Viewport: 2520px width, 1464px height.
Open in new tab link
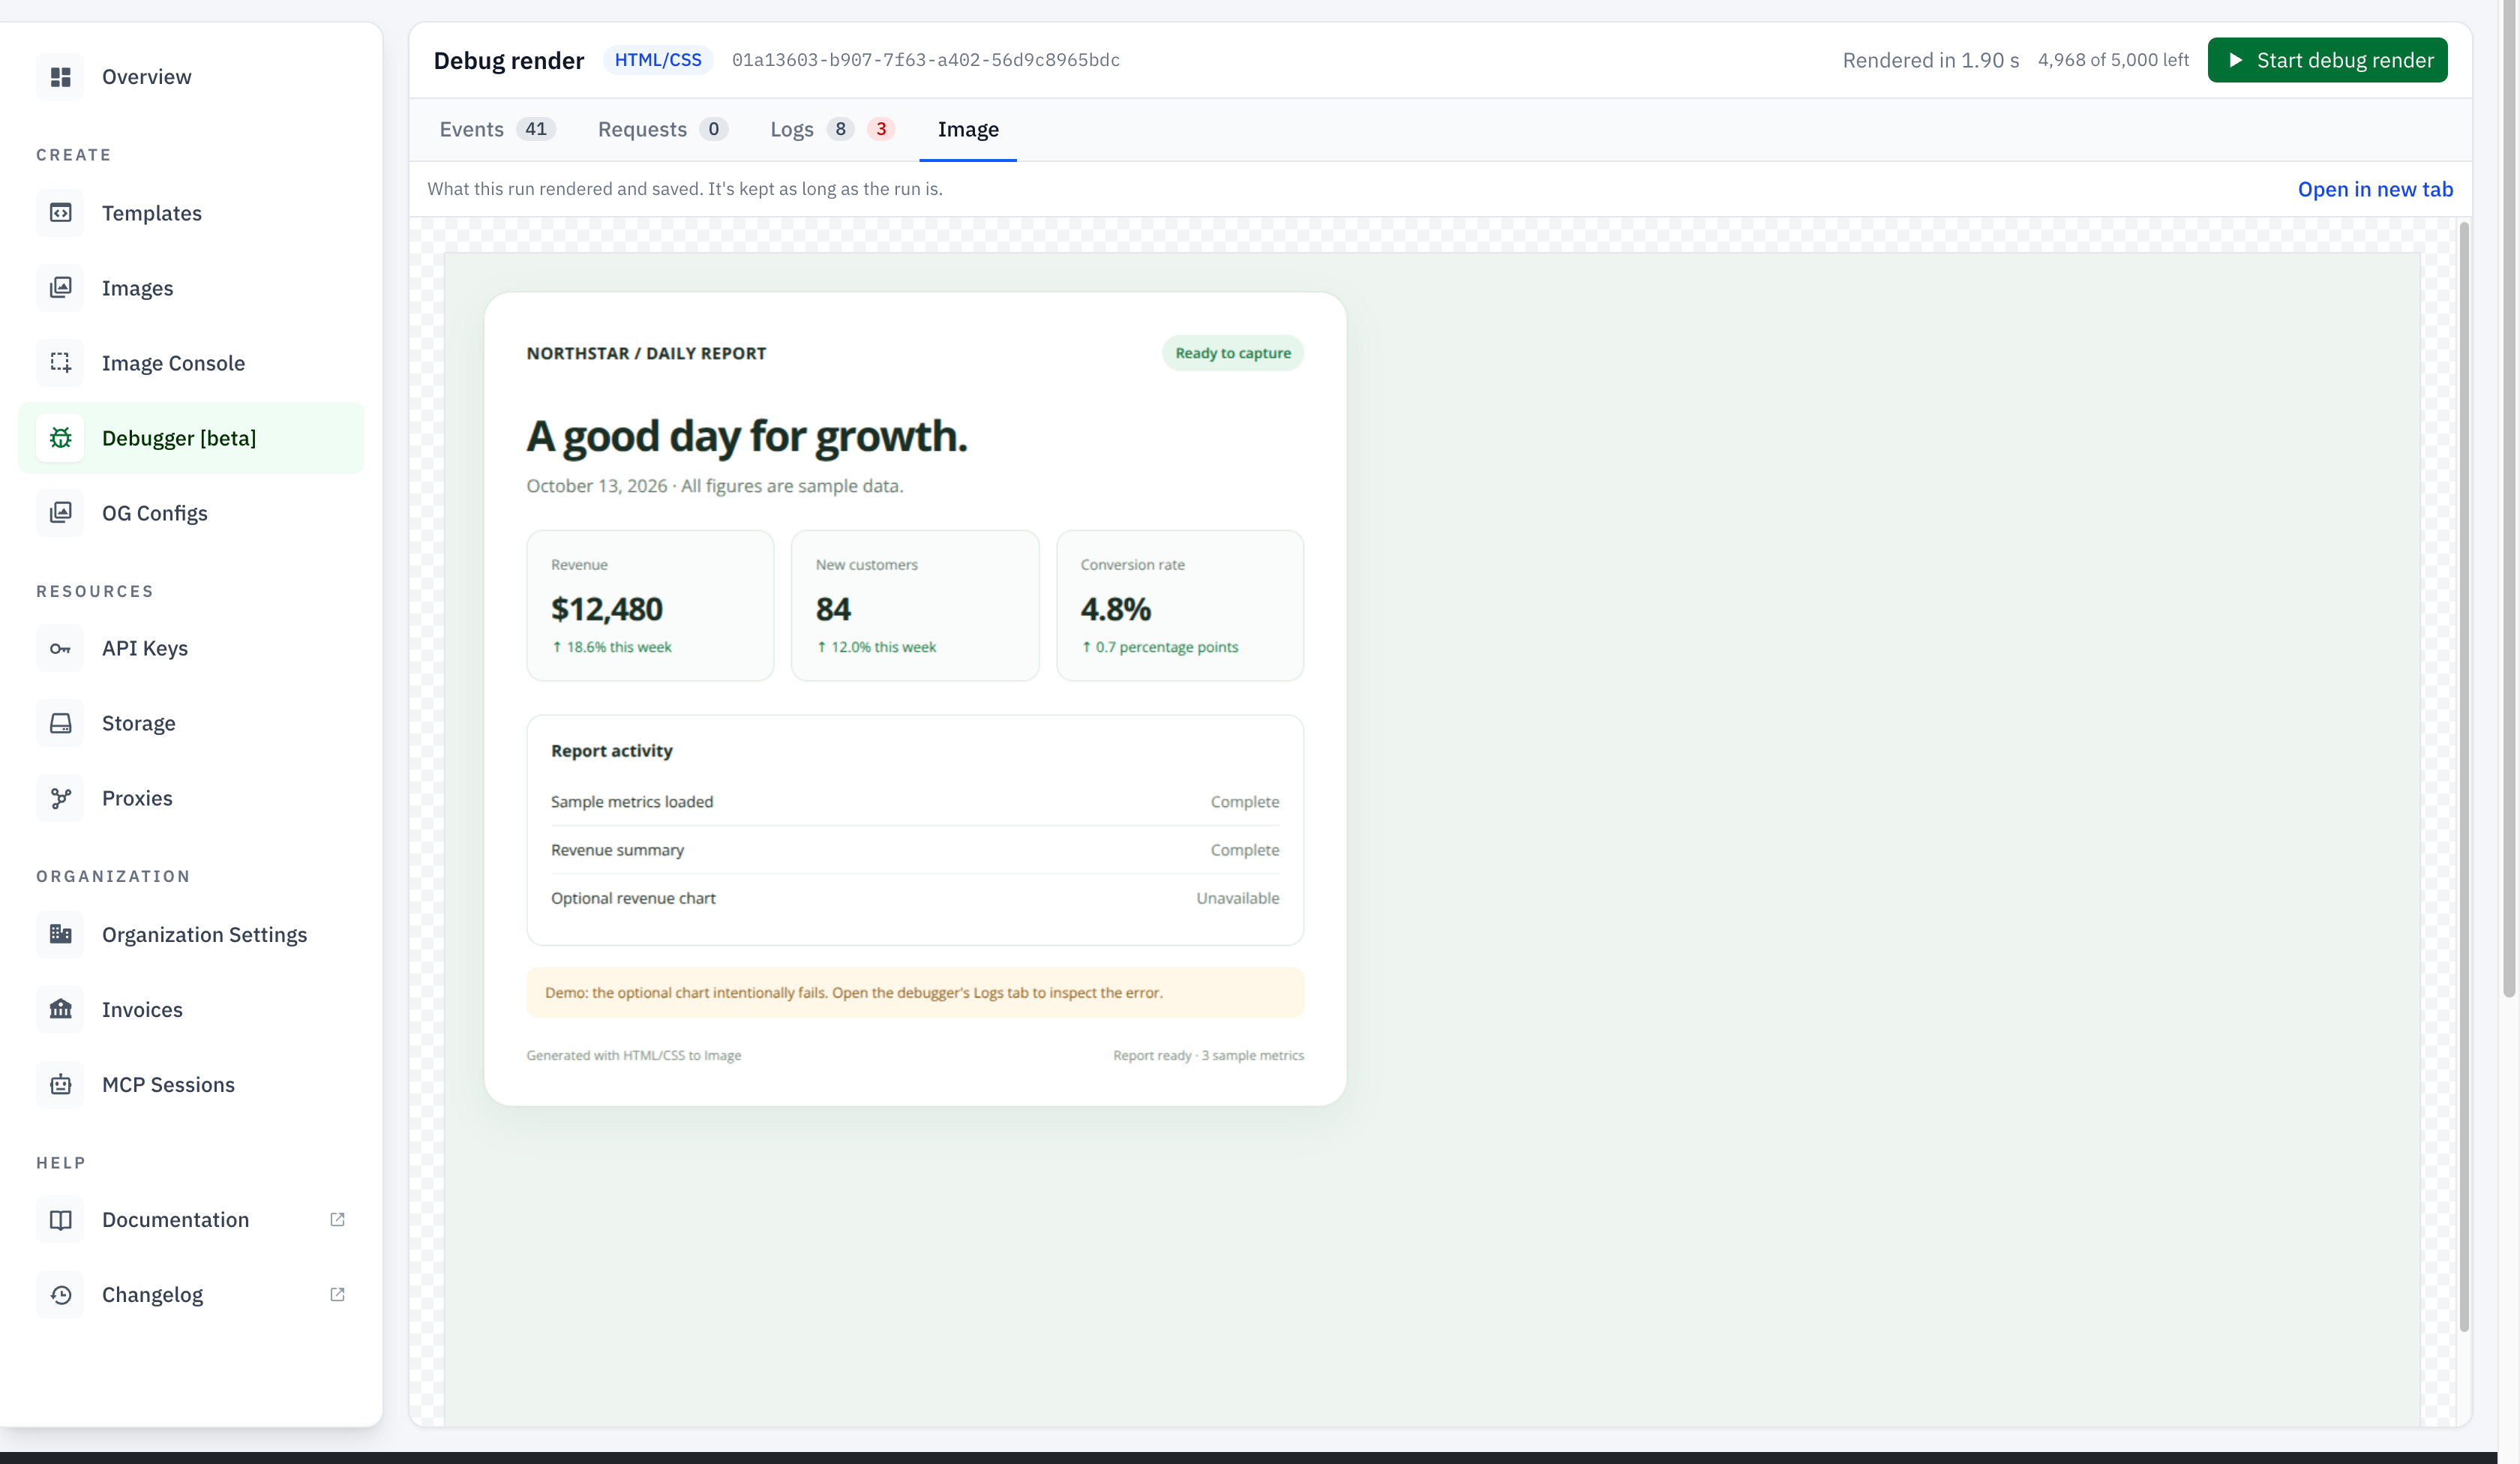pyautogui.click(x=2375, y=189)
